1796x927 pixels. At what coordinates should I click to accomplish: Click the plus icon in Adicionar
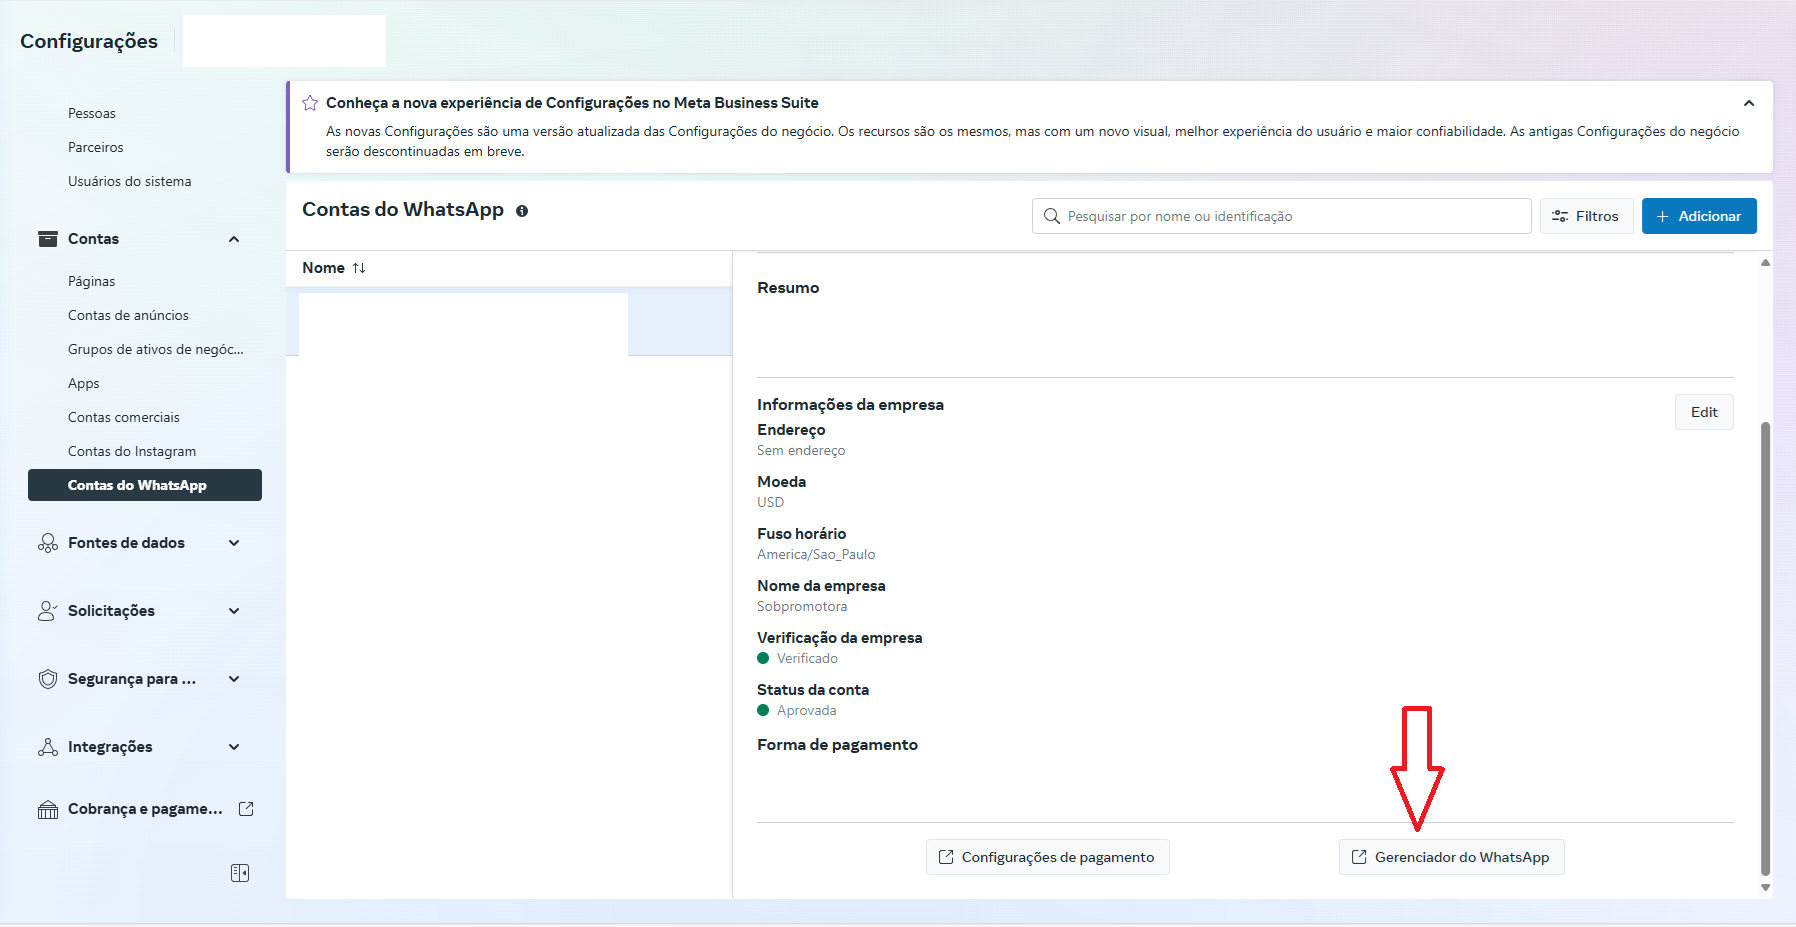tap(1663, 216)
